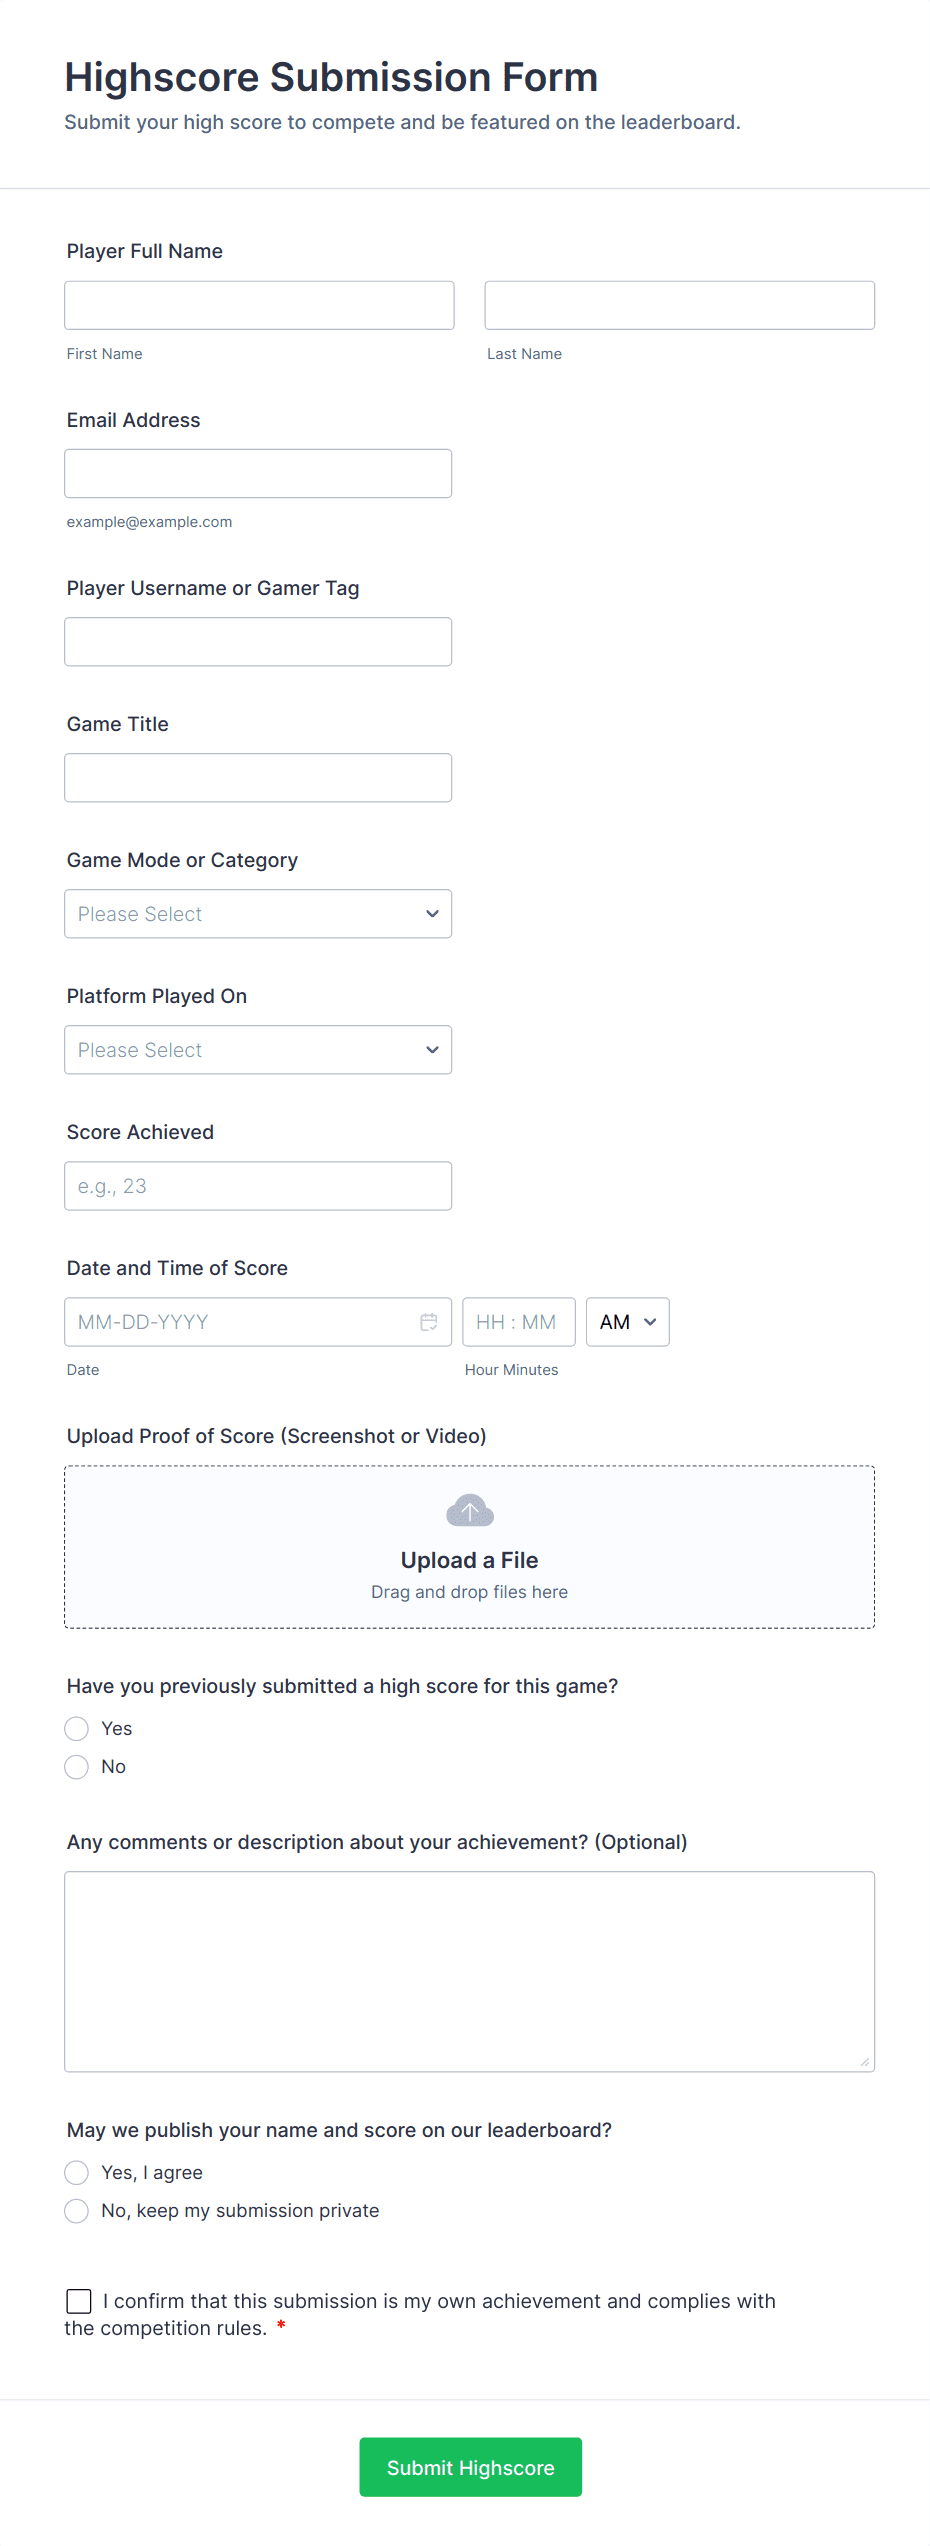The height and width of the screenshot is (2546, 930).
Task: Select No for previously submitted high score
Action: [x=76, y=1766]
